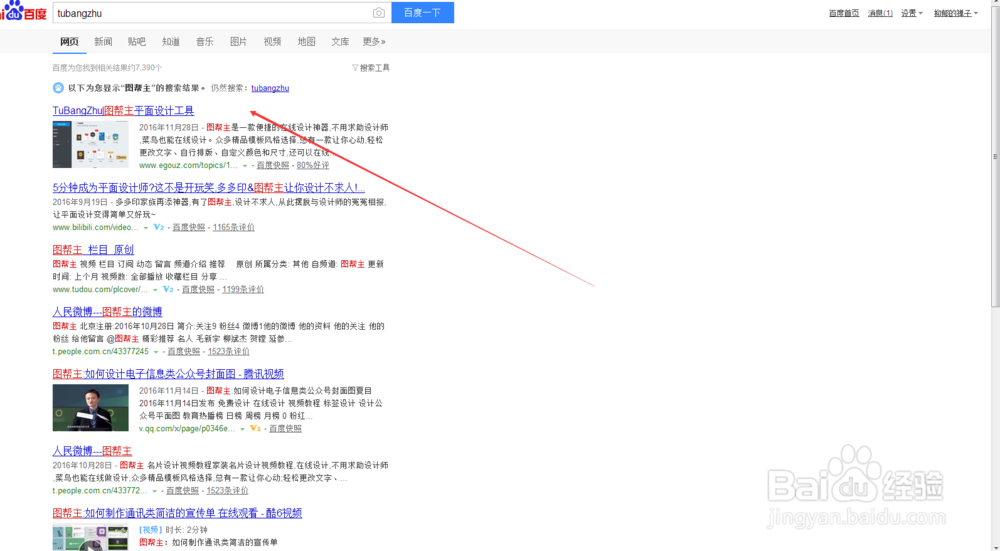Screen dimensions: 1000x551
Task: Open 百度快照 for v.qq.com result
Action: click(285, 429)
